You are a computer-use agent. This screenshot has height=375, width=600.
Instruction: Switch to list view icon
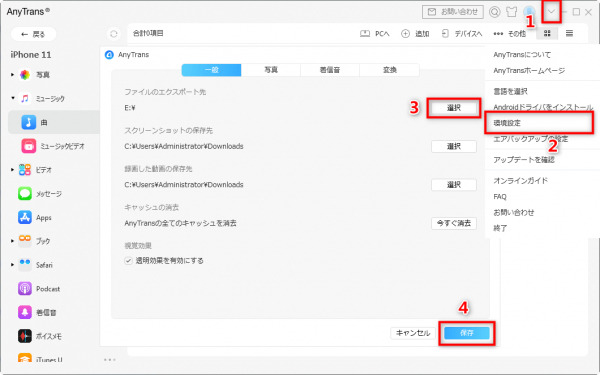pyautogui.click(x=569, y=34)
